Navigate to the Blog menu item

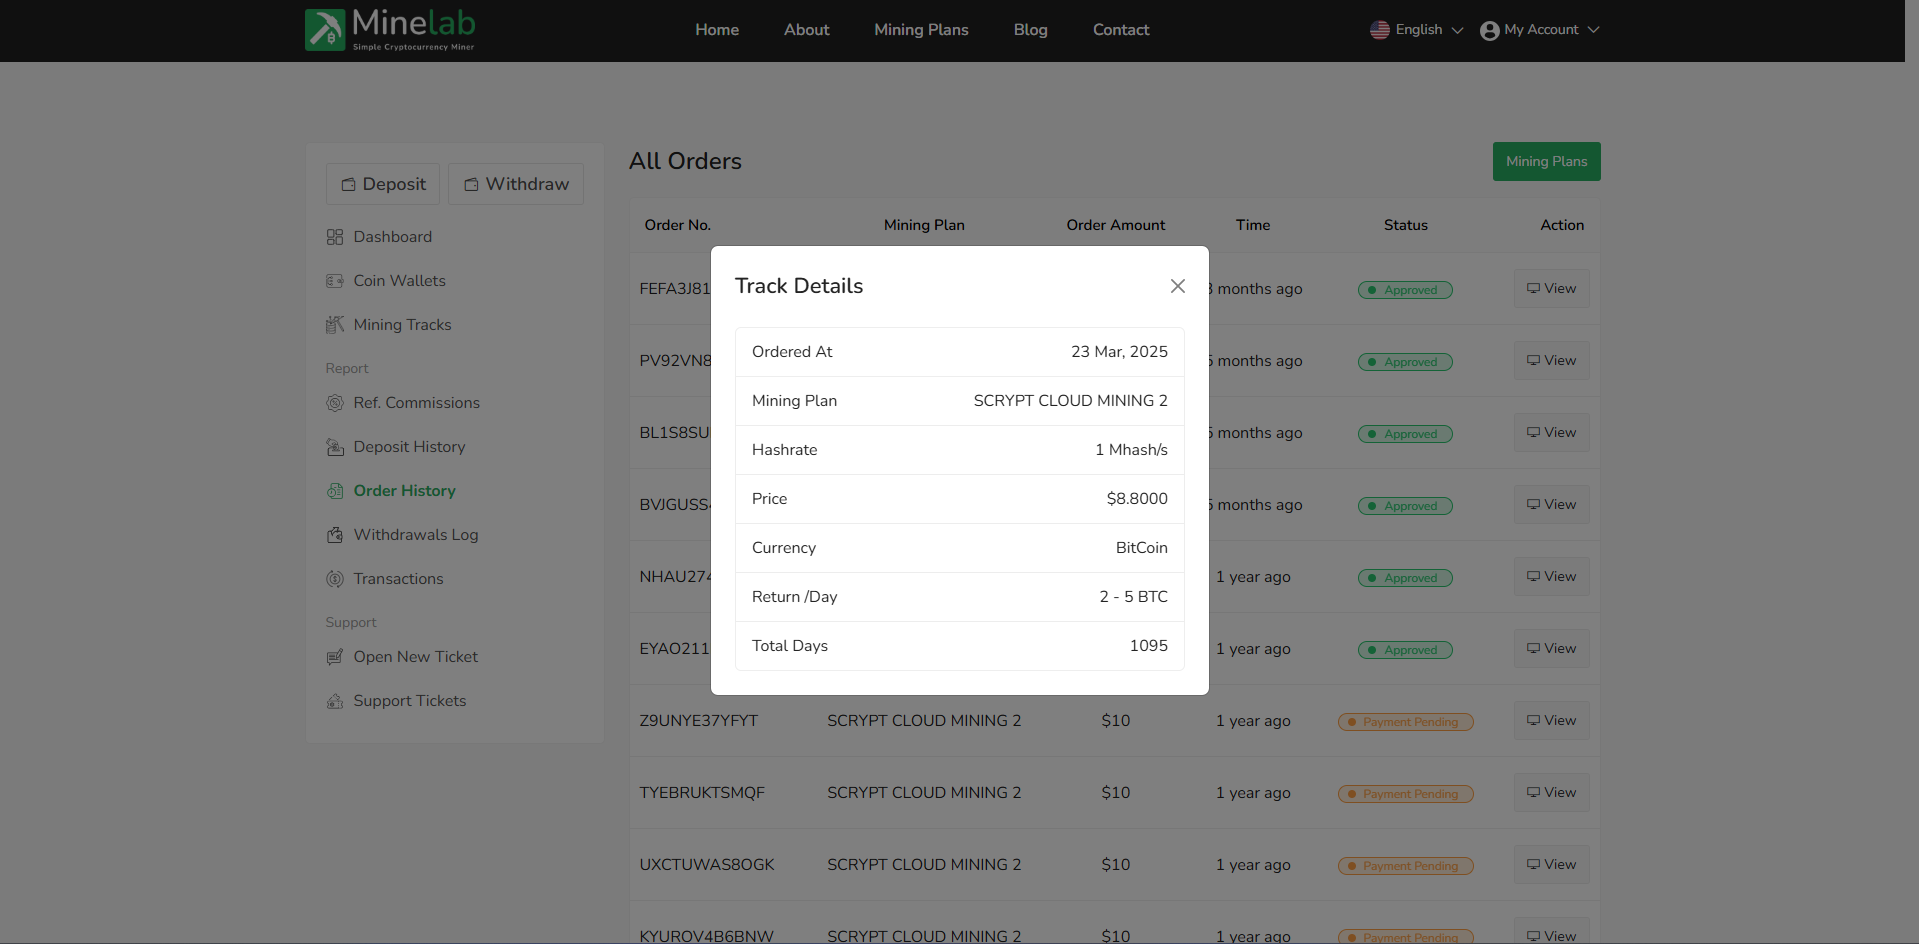pos(1030,30)
